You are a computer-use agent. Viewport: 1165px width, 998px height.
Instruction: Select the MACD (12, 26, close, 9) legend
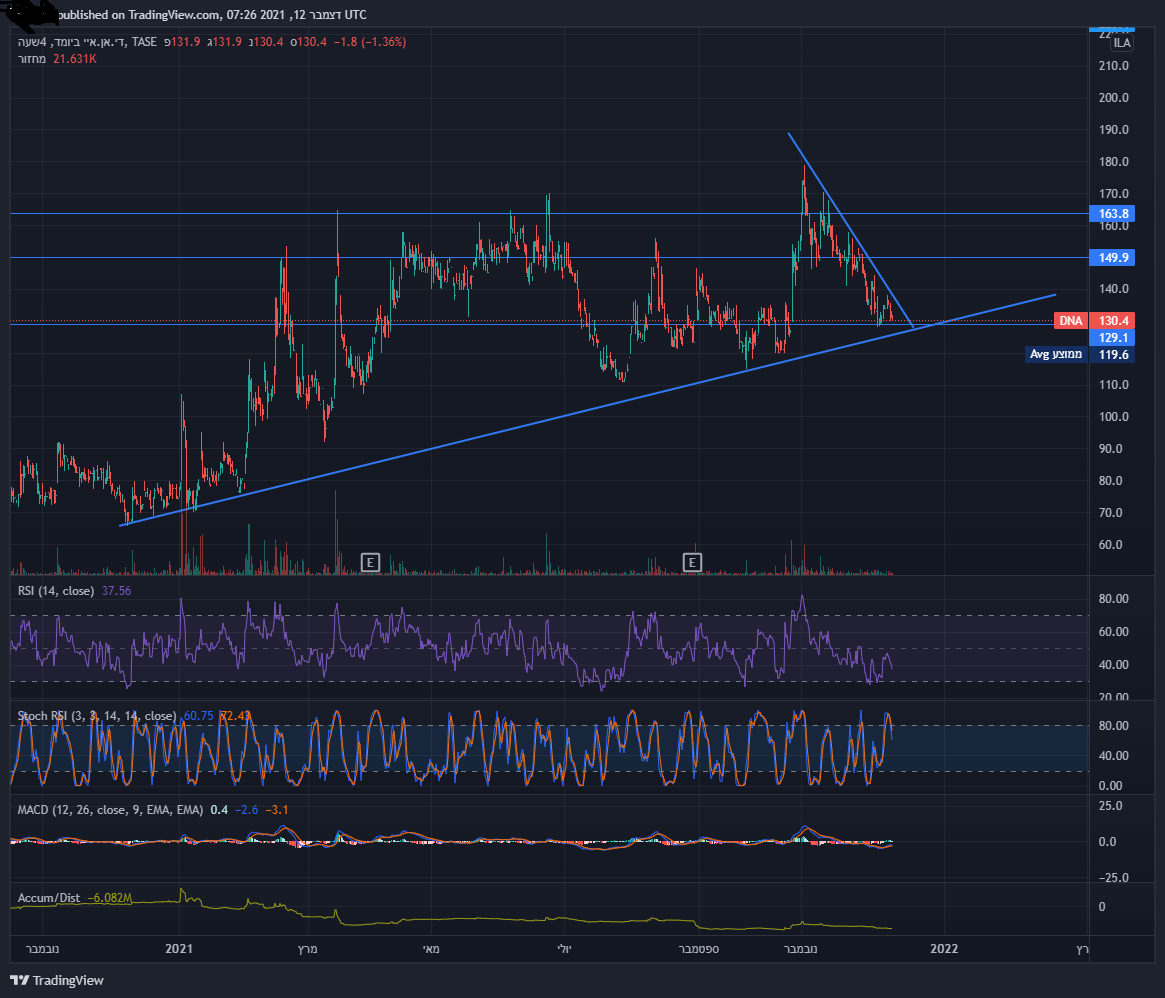[x=110, y=809]
